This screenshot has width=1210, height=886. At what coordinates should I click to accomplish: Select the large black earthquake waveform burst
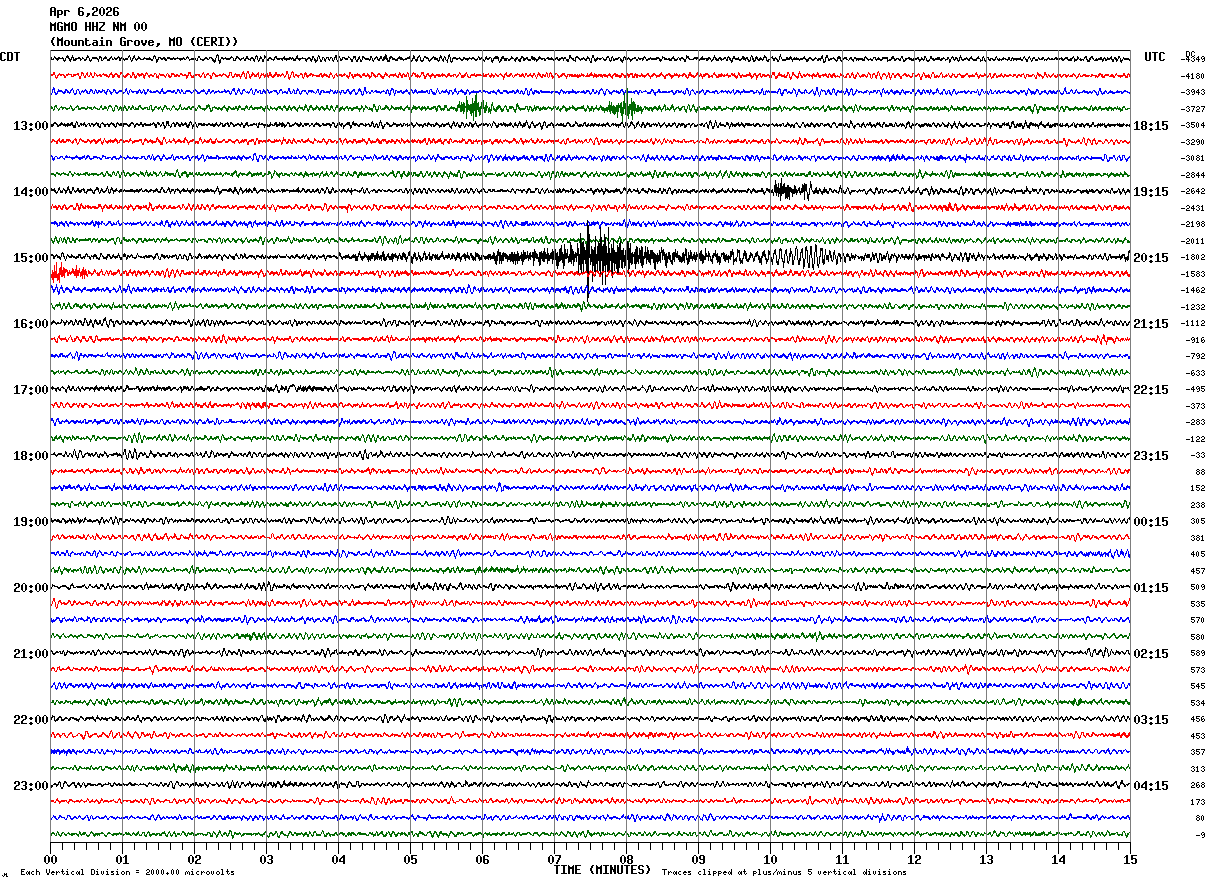tap(605, 257)
